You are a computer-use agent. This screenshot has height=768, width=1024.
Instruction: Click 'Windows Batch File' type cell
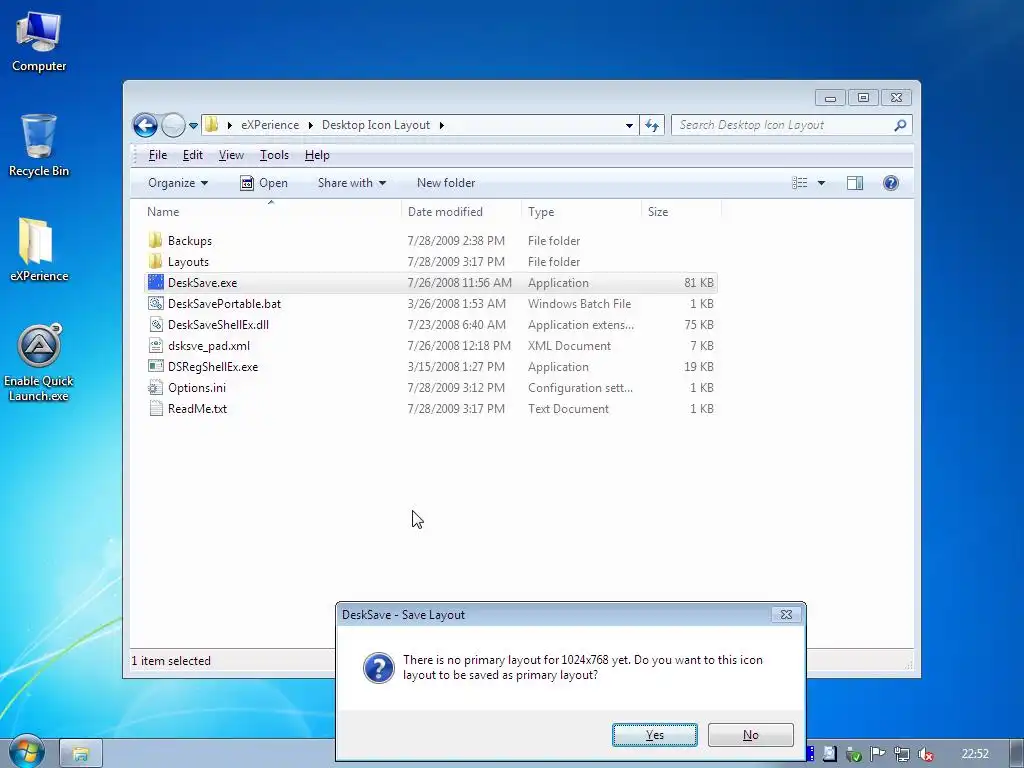coord(579,303)
